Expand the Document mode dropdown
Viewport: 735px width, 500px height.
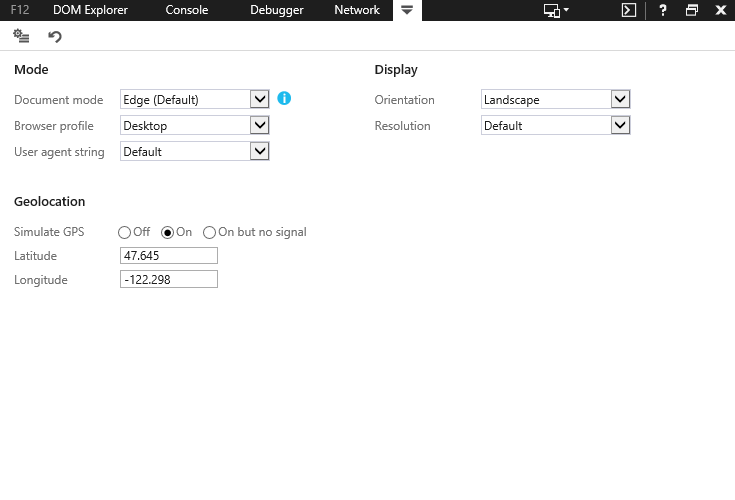pyautogui.click(x=260, y=99)
